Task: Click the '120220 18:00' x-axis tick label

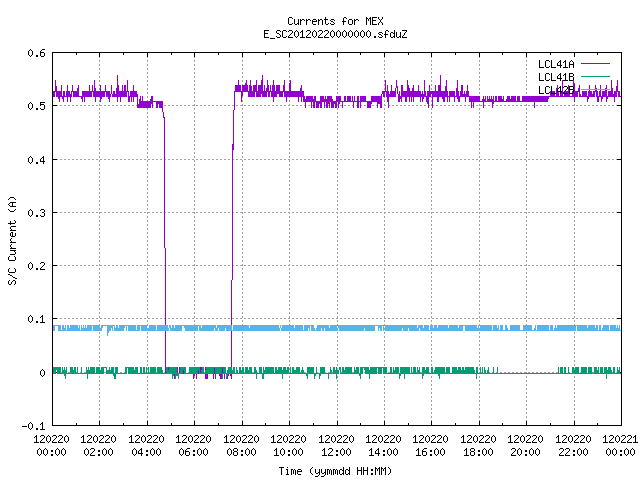Action: click(478, 446)
